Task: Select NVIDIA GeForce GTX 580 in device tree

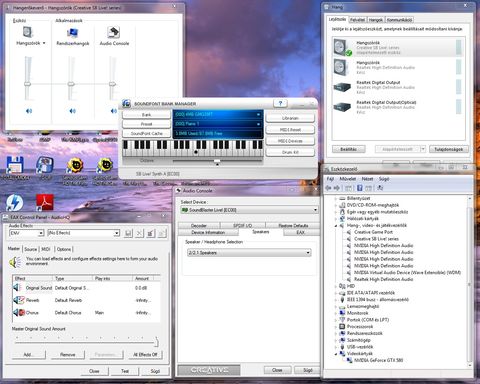Action: [x=378, y=360]
